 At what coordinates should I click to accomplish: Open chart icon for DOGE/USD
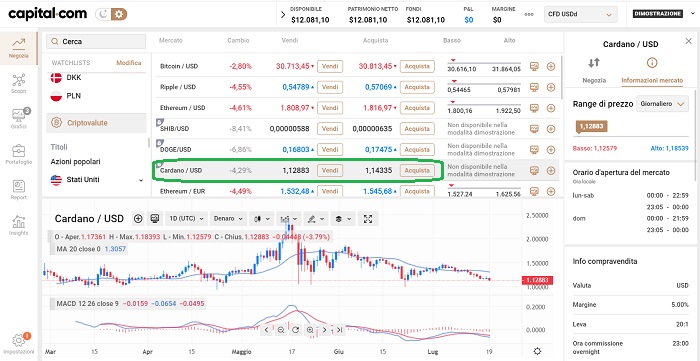[x=534, y=150]
